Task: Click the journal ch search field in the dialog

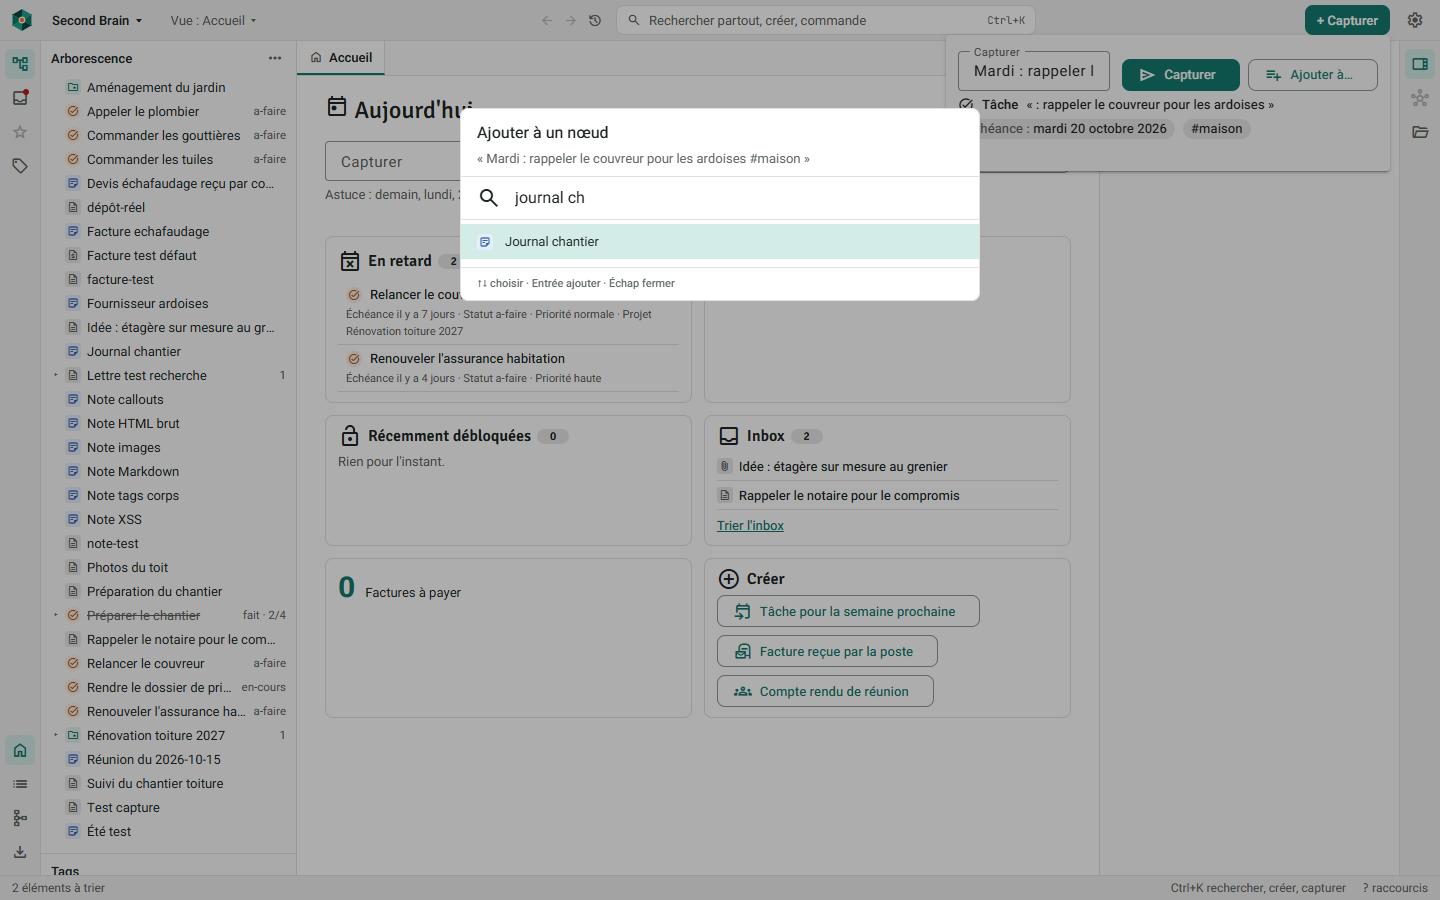Action: click(x=720, y=198)
